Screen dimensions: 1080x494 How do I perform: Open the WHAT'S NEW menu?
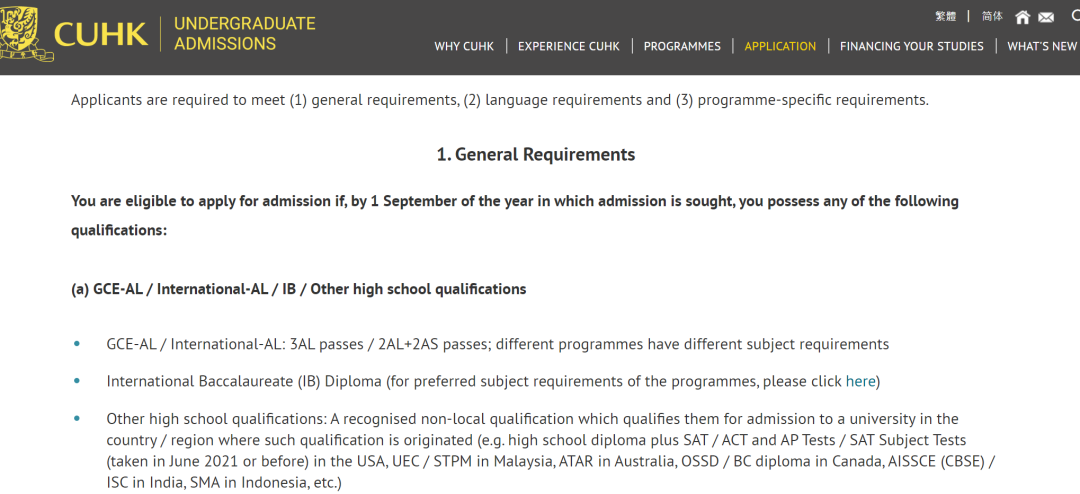1043,46
